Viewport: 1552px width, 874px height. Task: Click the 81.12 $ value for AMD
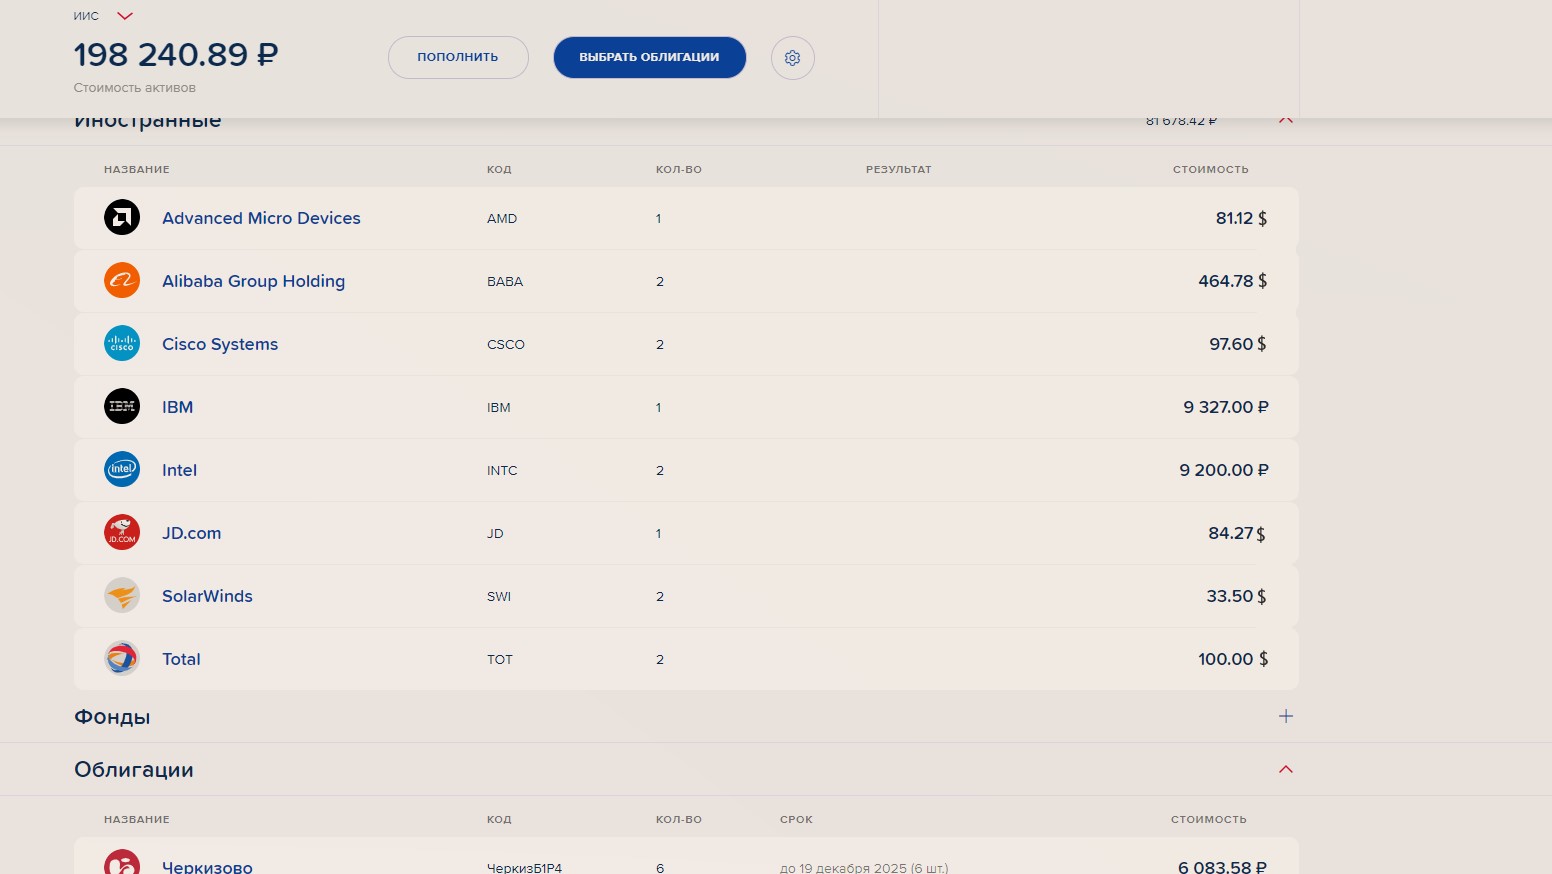1241,218
